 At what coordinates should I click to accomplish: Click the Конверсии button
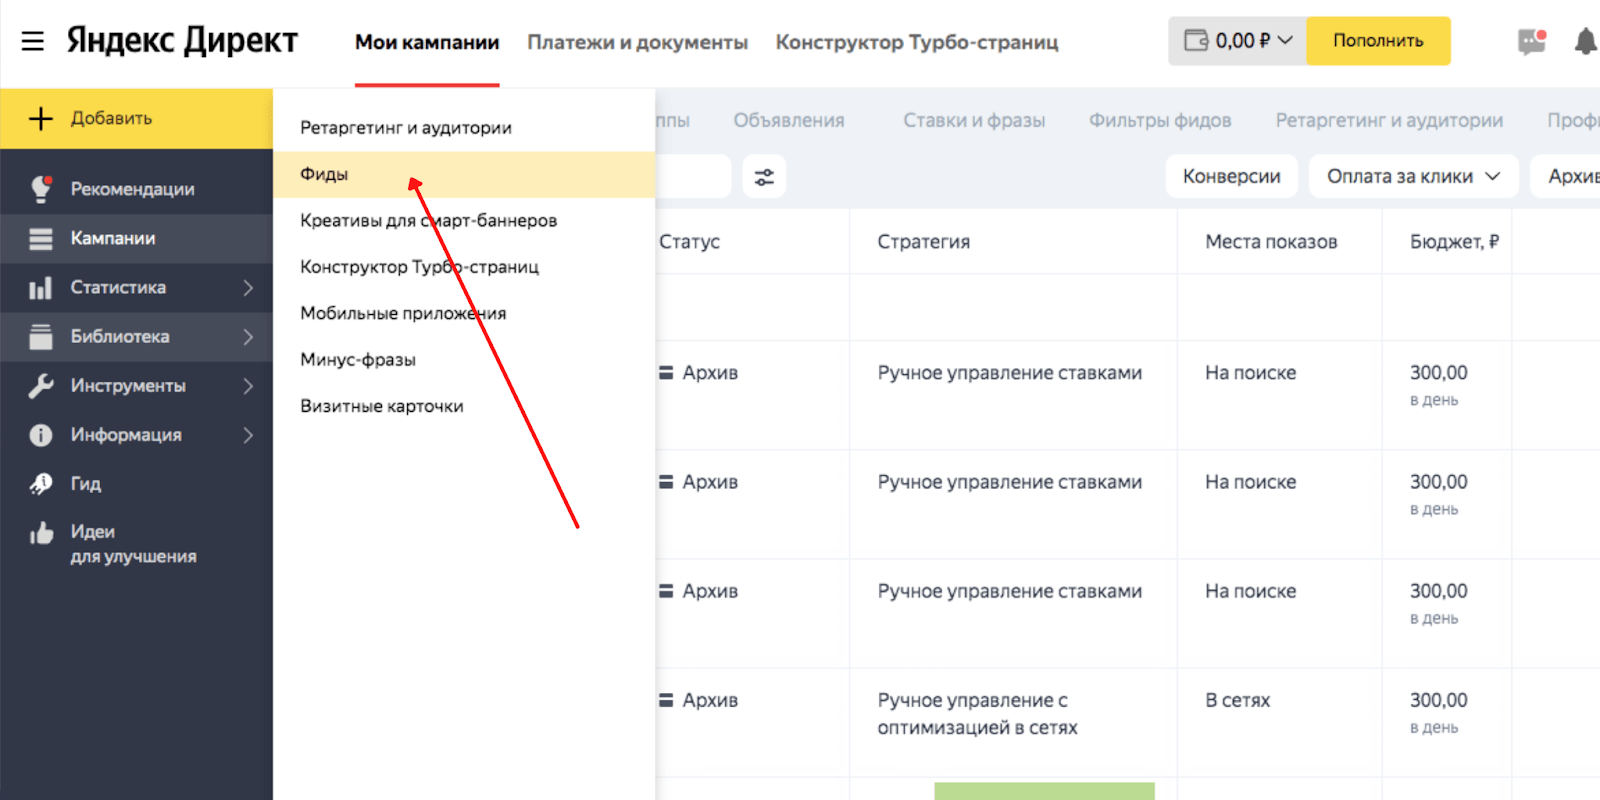1231,177
